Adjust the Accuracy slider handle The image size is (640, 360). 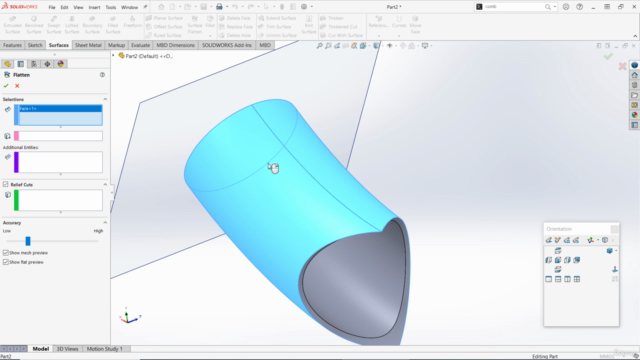tap(28, 241)
